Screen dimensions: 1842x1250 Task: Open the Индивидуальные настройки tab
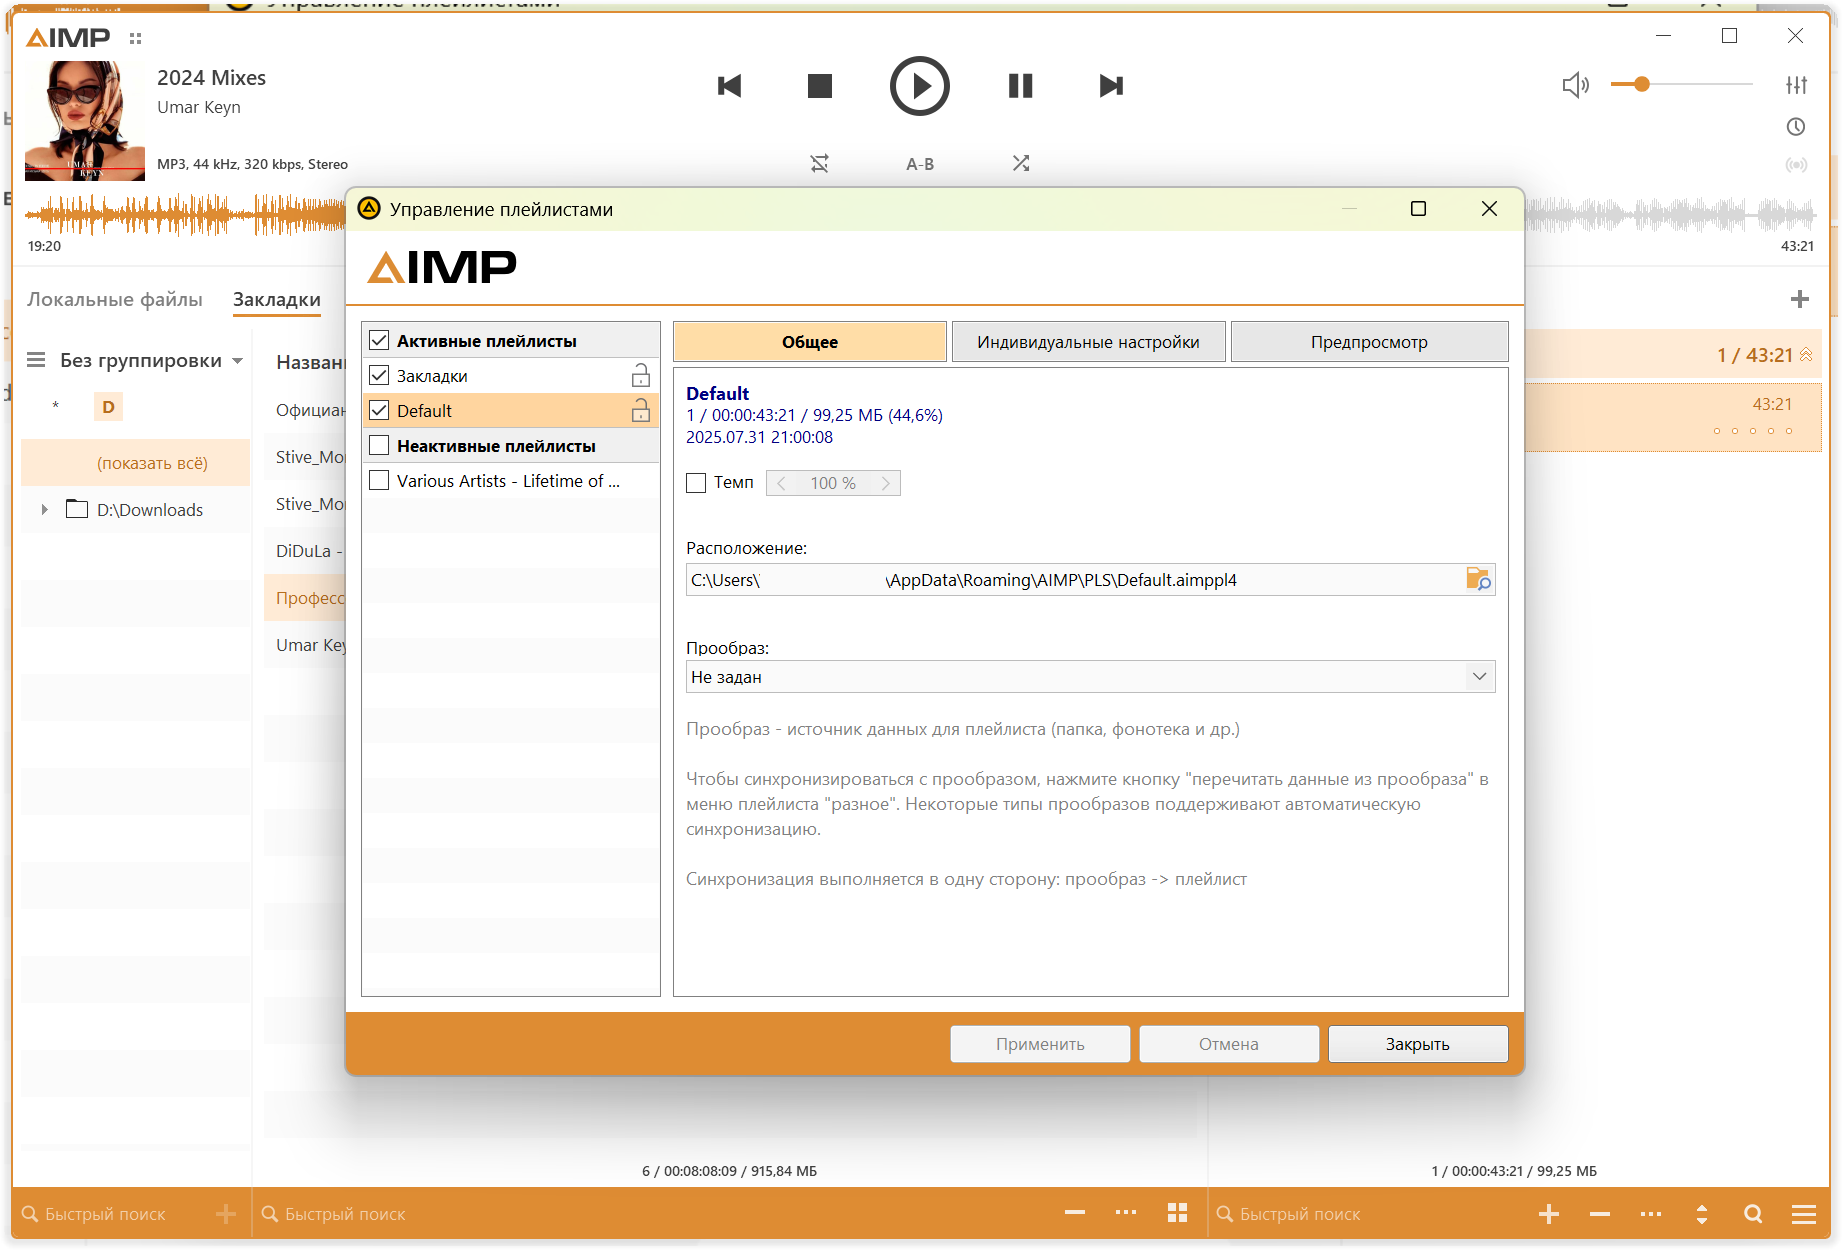[x=1088, y=342]
